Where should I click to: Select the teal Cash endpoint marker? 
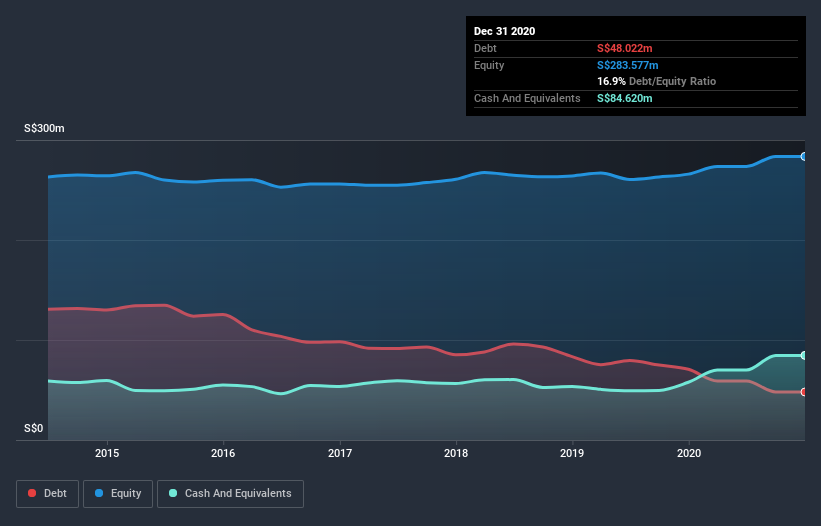click(x=804, y=355)
